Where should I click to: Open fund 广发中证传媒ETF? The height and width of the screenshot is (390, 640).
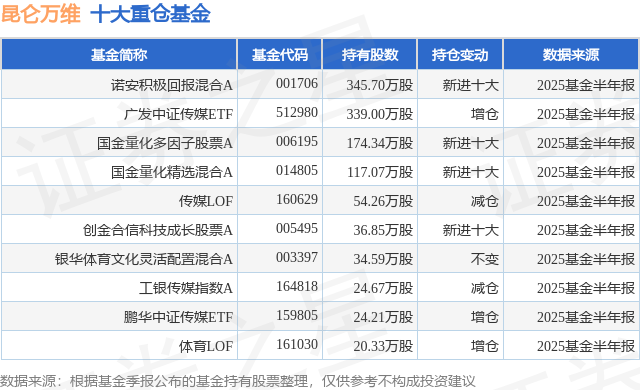point(178,114)
